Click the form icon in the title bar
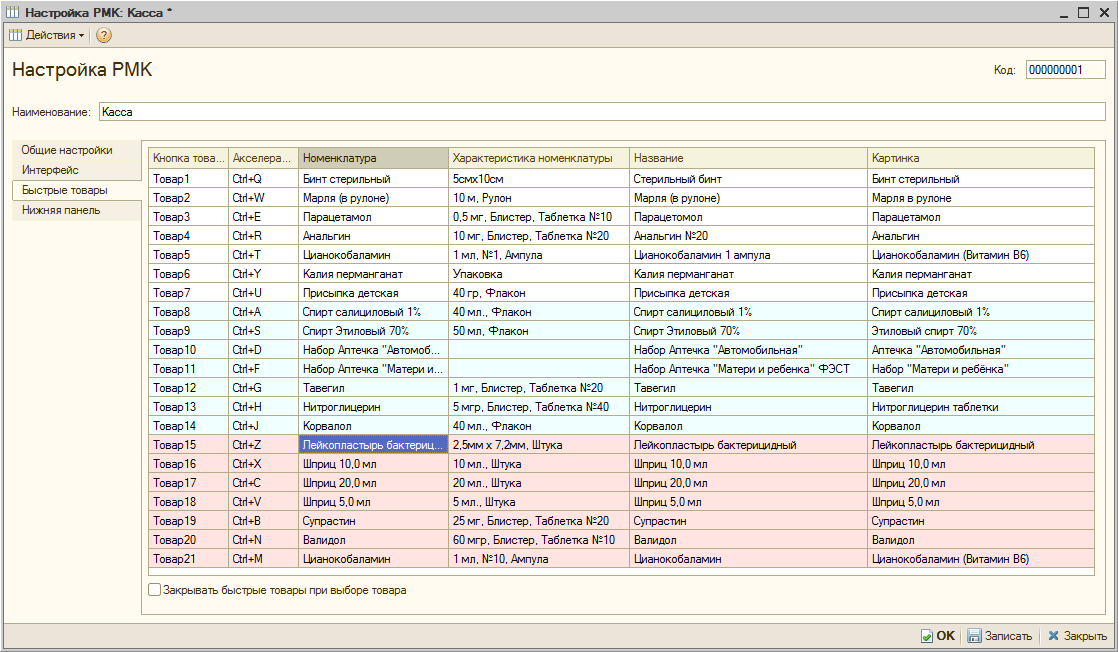Image resolution: width=1118 pixels, height=652 pixels. 12,11
